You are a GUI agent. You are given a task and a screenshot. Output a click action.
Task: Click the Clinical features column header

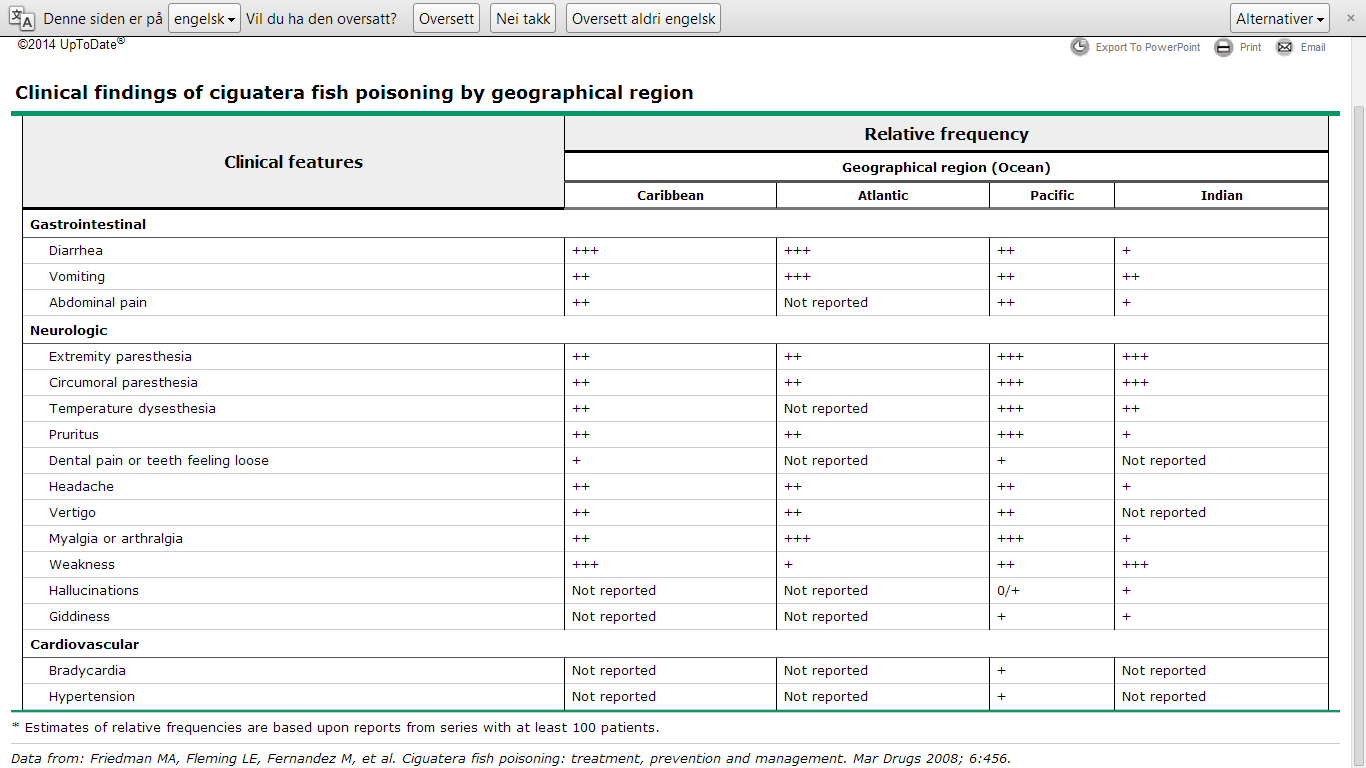coord(294,162)
